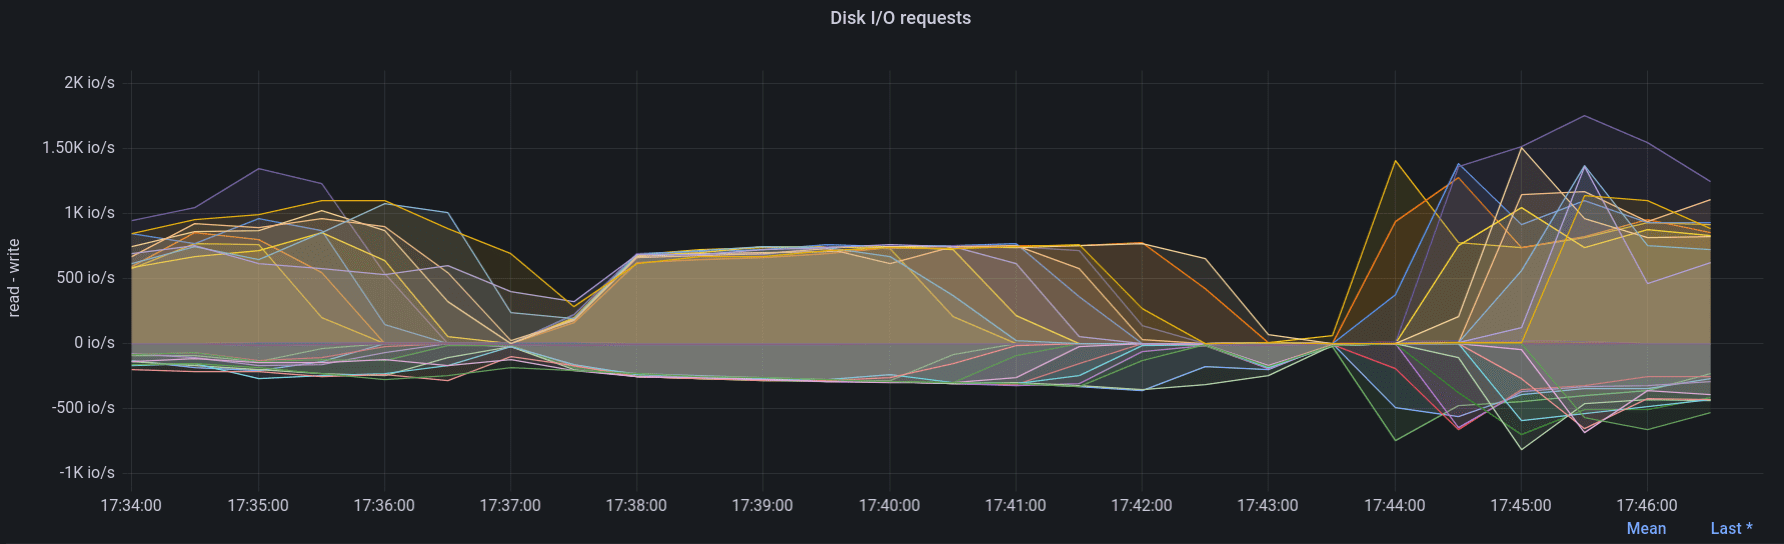Click the 1.50K io/s y-axis label
1784x544 pixels.
click(x=78, y=148)
